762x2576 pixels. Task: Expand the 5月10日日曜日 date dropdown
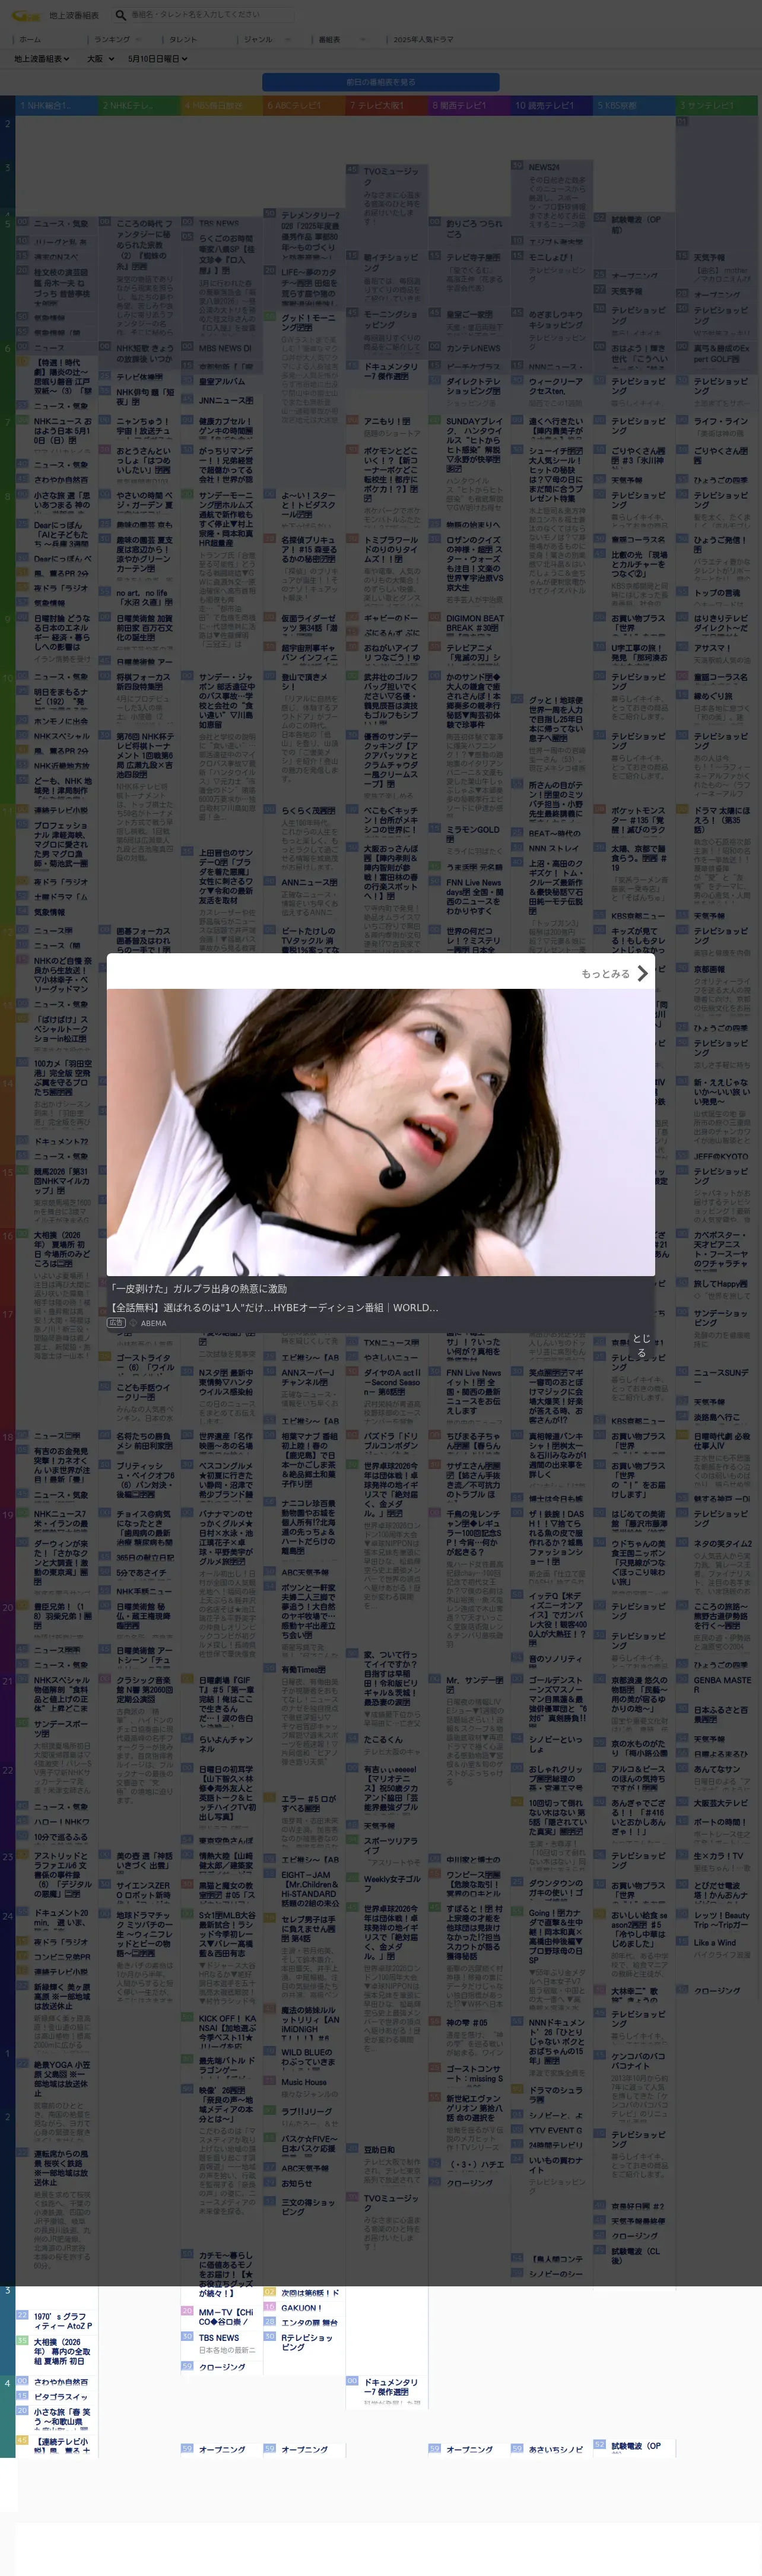pos(158,59)
